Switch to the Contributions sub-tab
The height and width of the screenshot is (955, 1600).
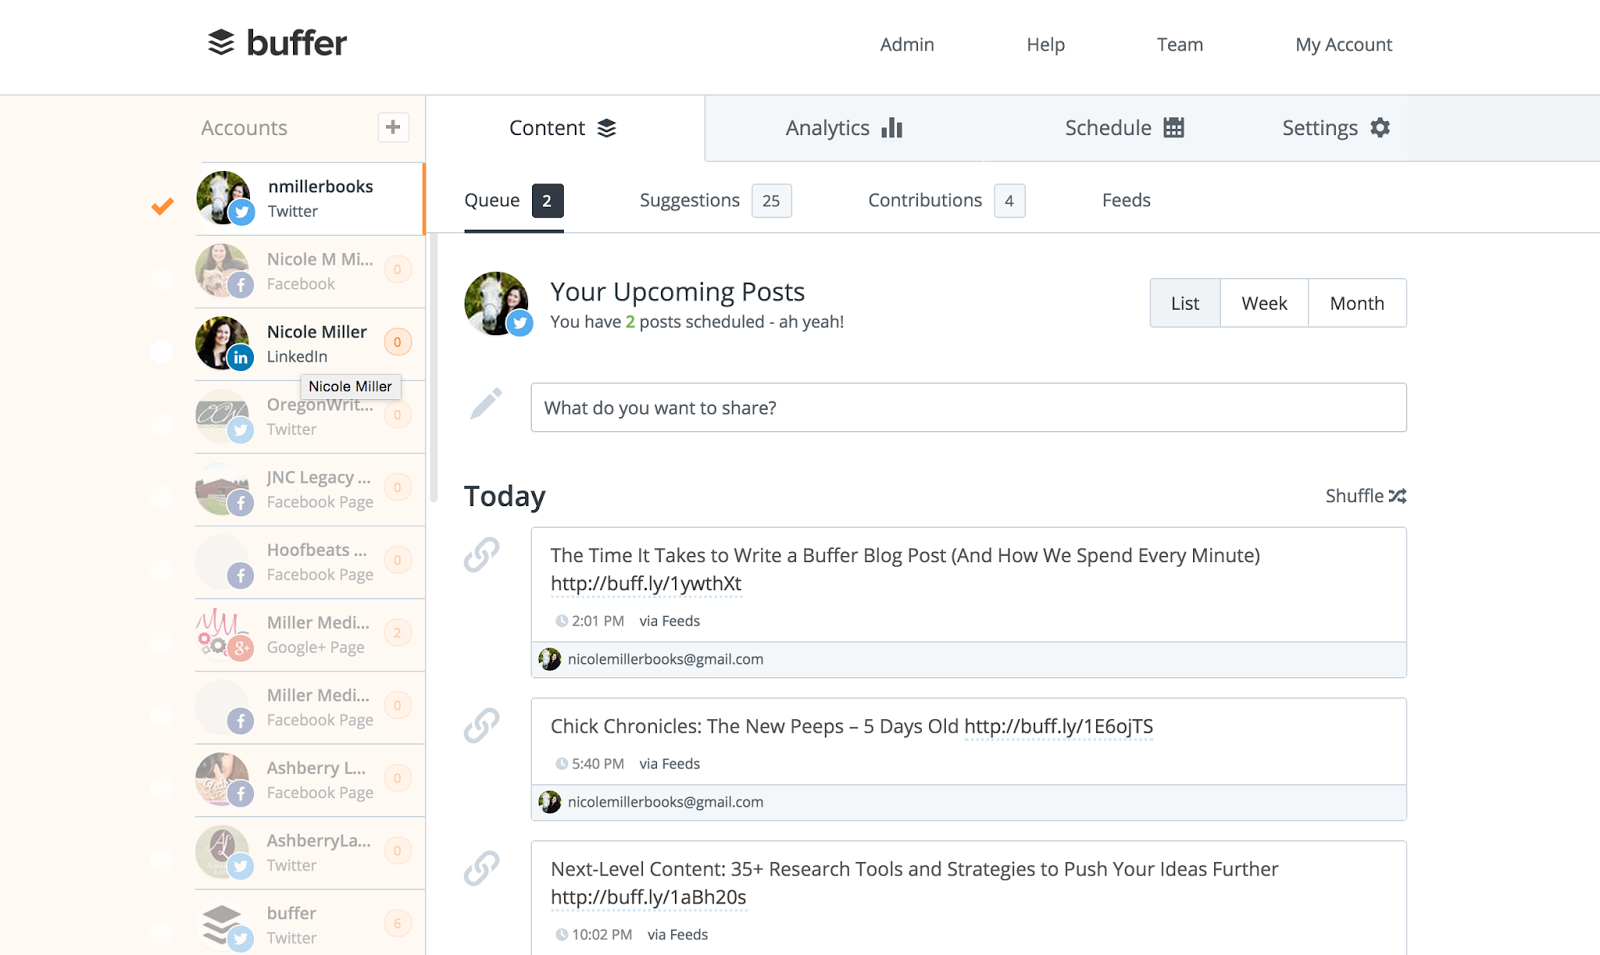click(x=946, y=201)
